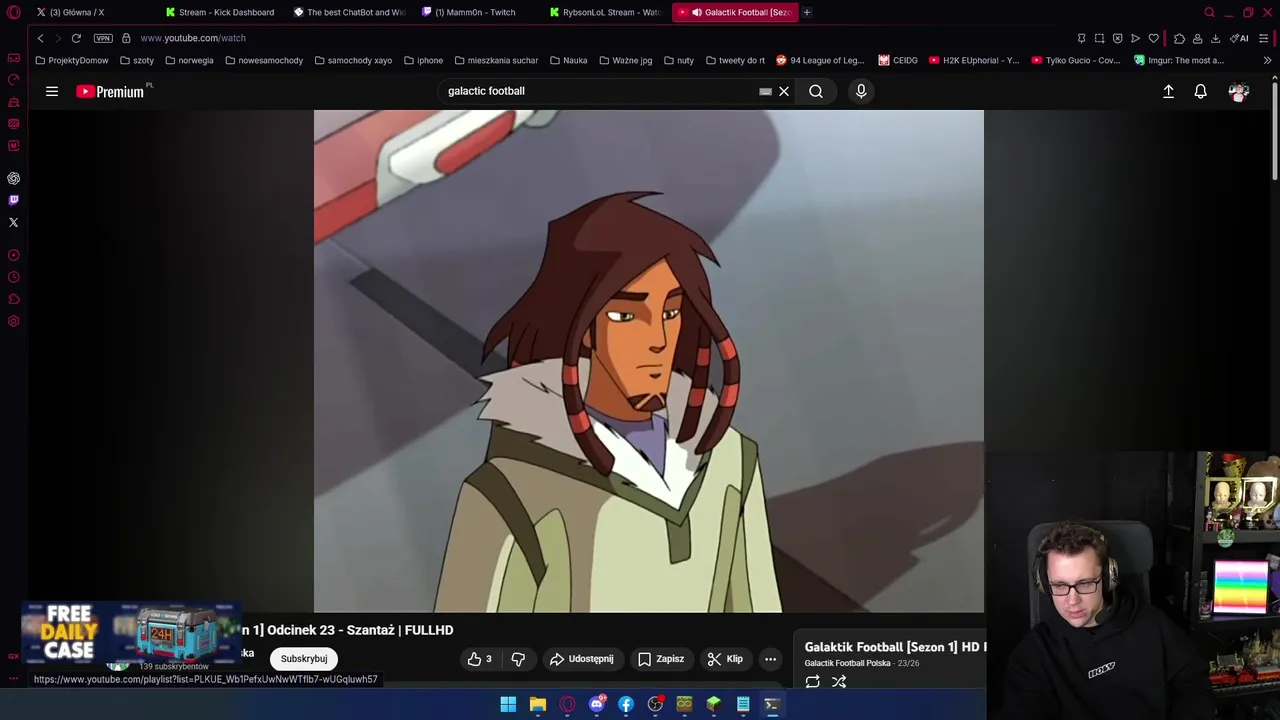Open GX Control speedometer icon in sidebar
This screenshot has height=720, width=1280.
14,80
